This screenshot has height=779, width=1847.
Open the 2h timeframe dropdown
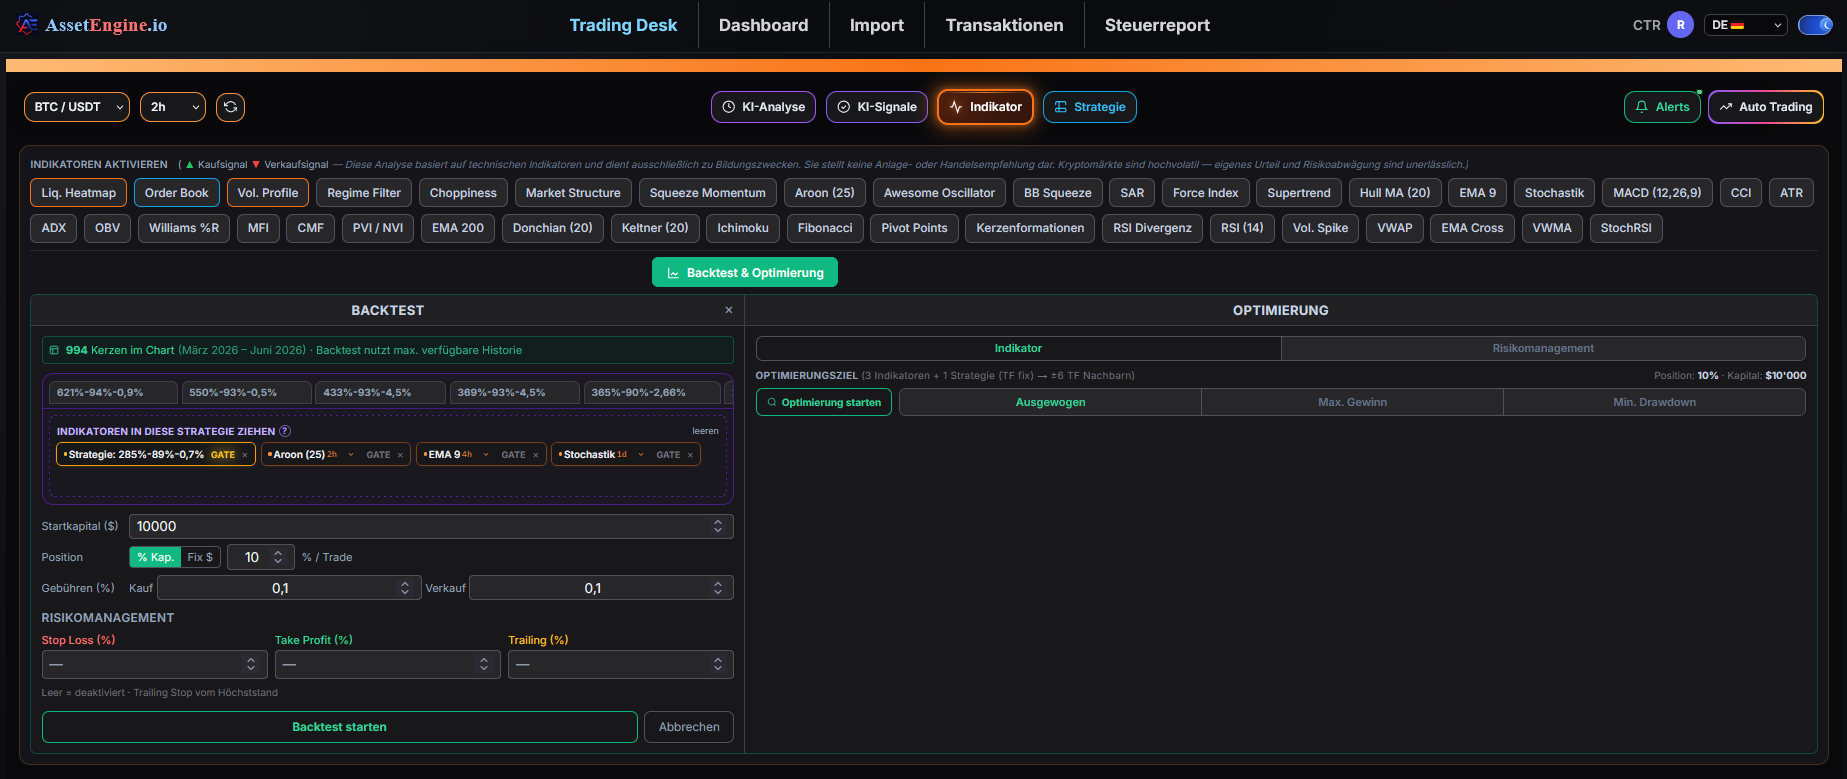173,107
